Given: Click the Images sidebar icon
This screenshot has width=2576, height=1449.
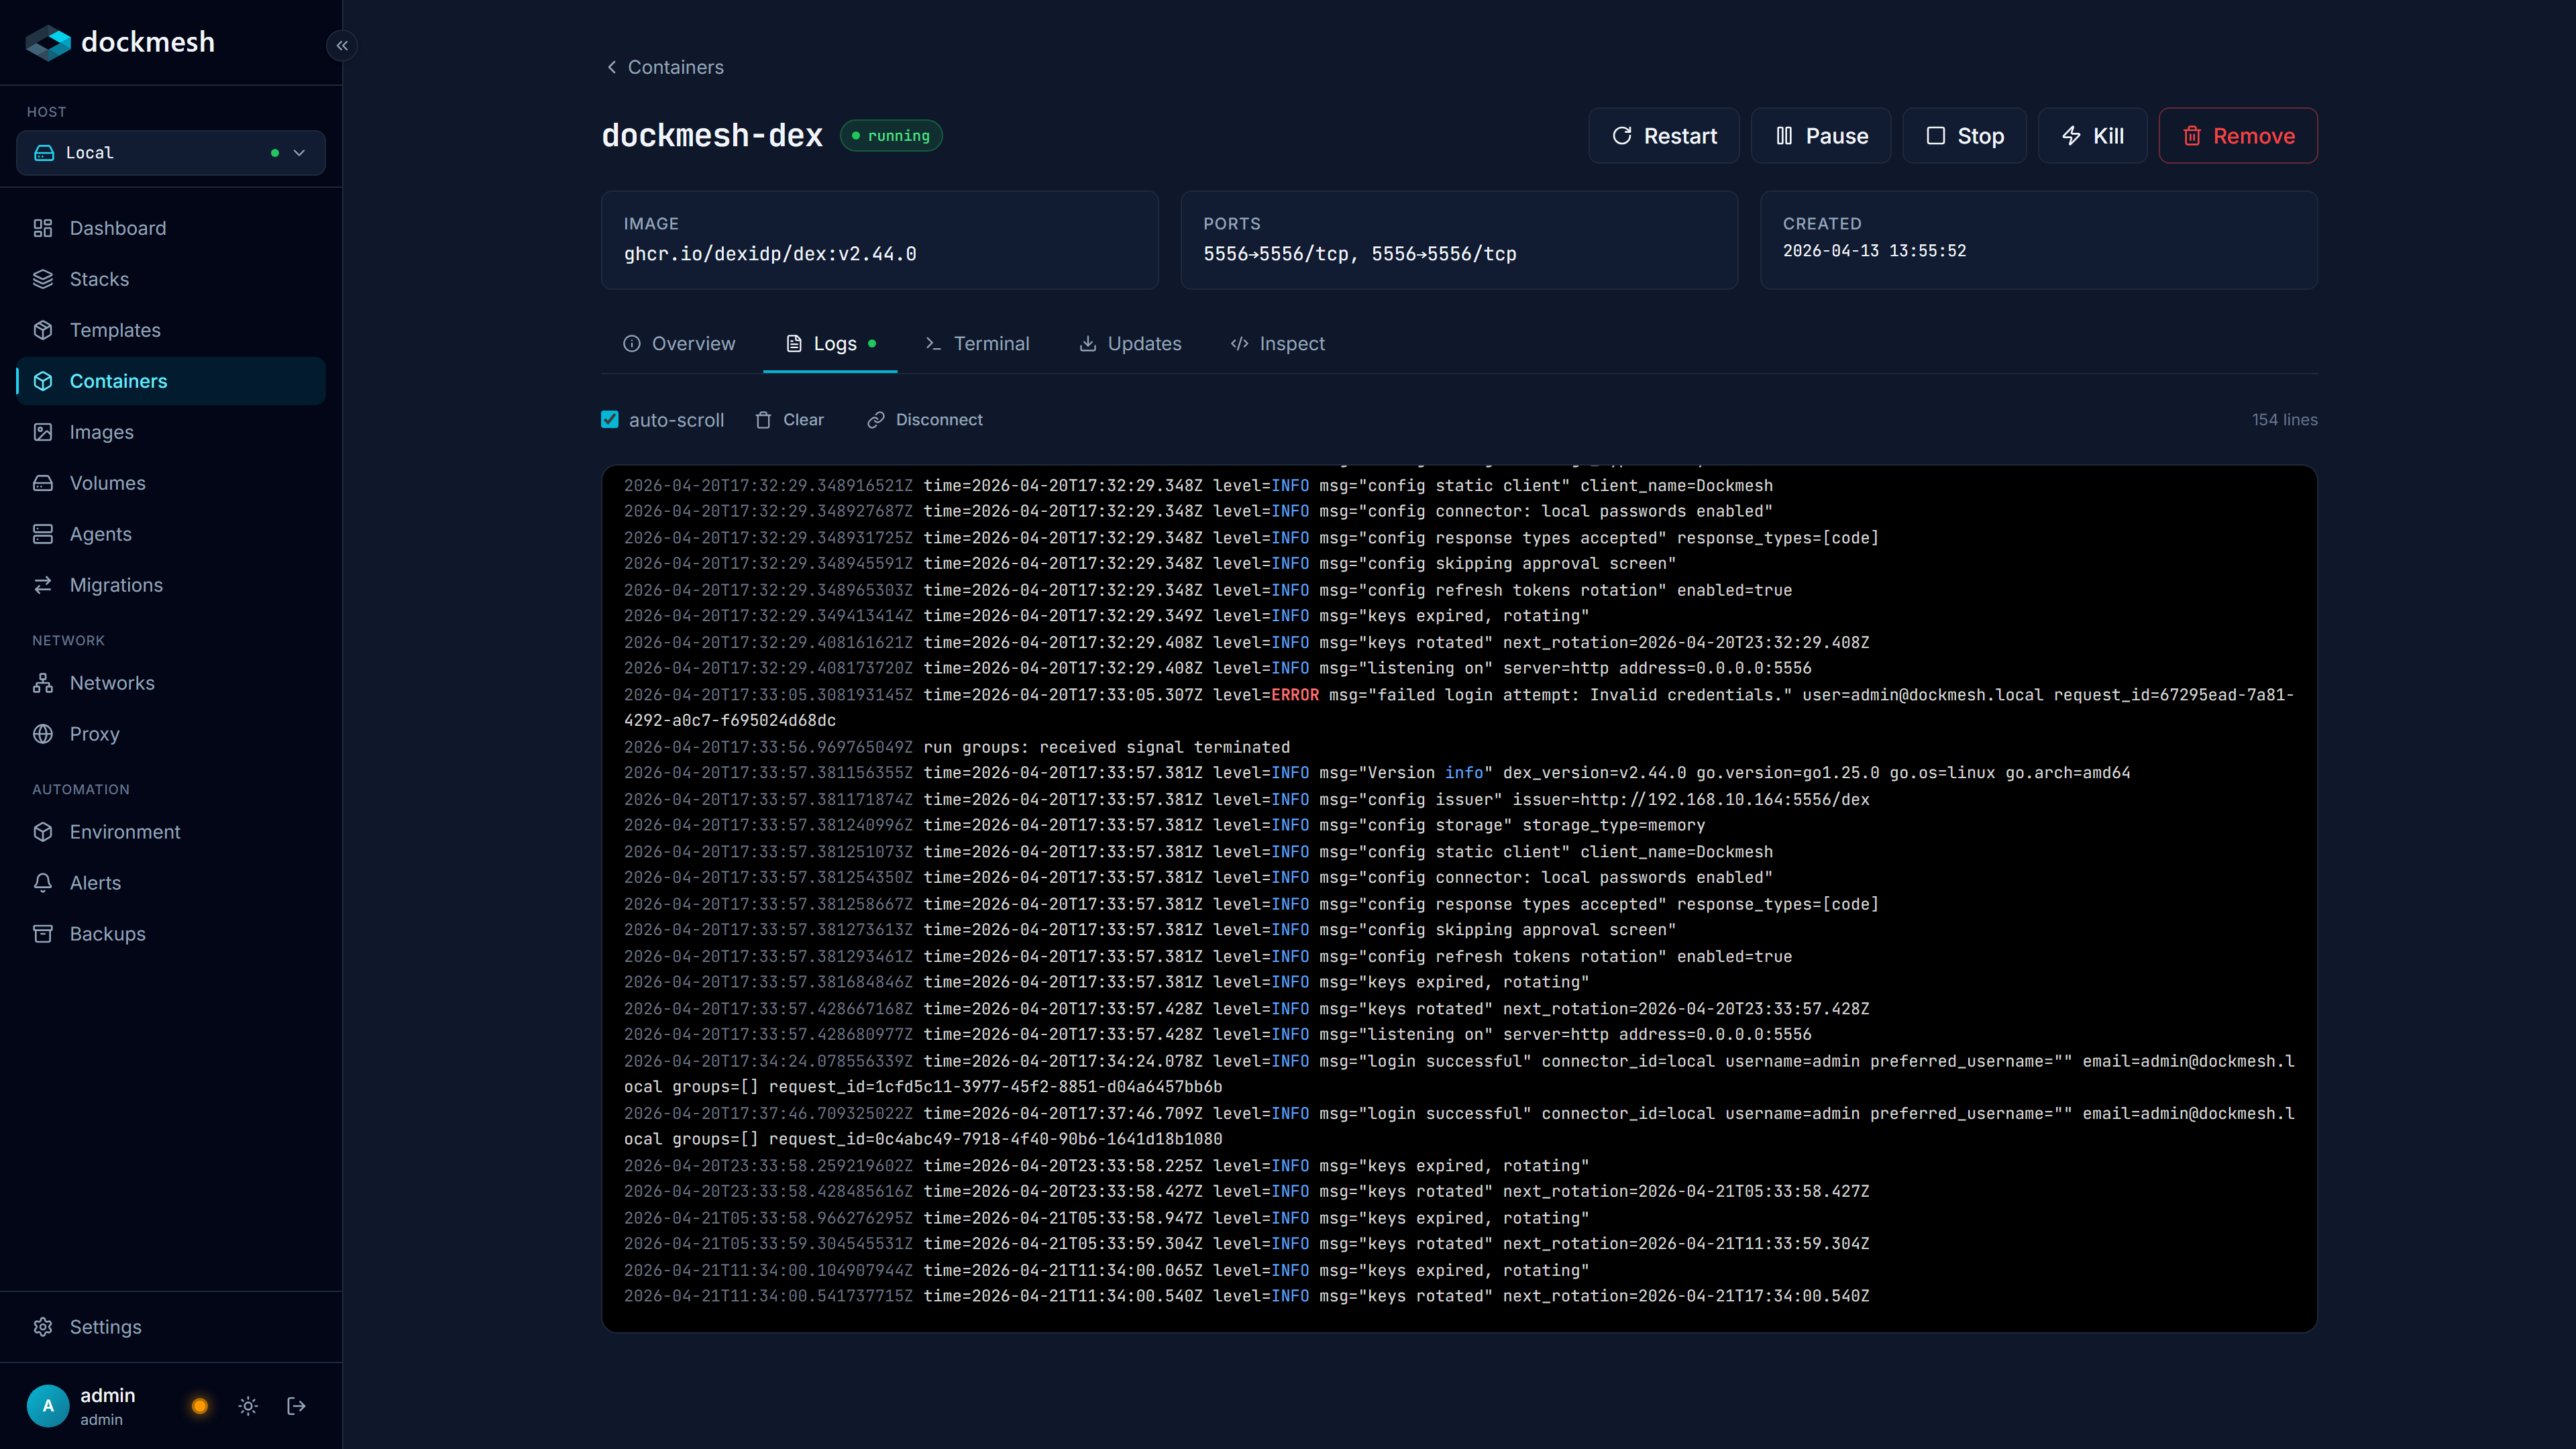Looking at the screenshot, I should tap(43, 432).
